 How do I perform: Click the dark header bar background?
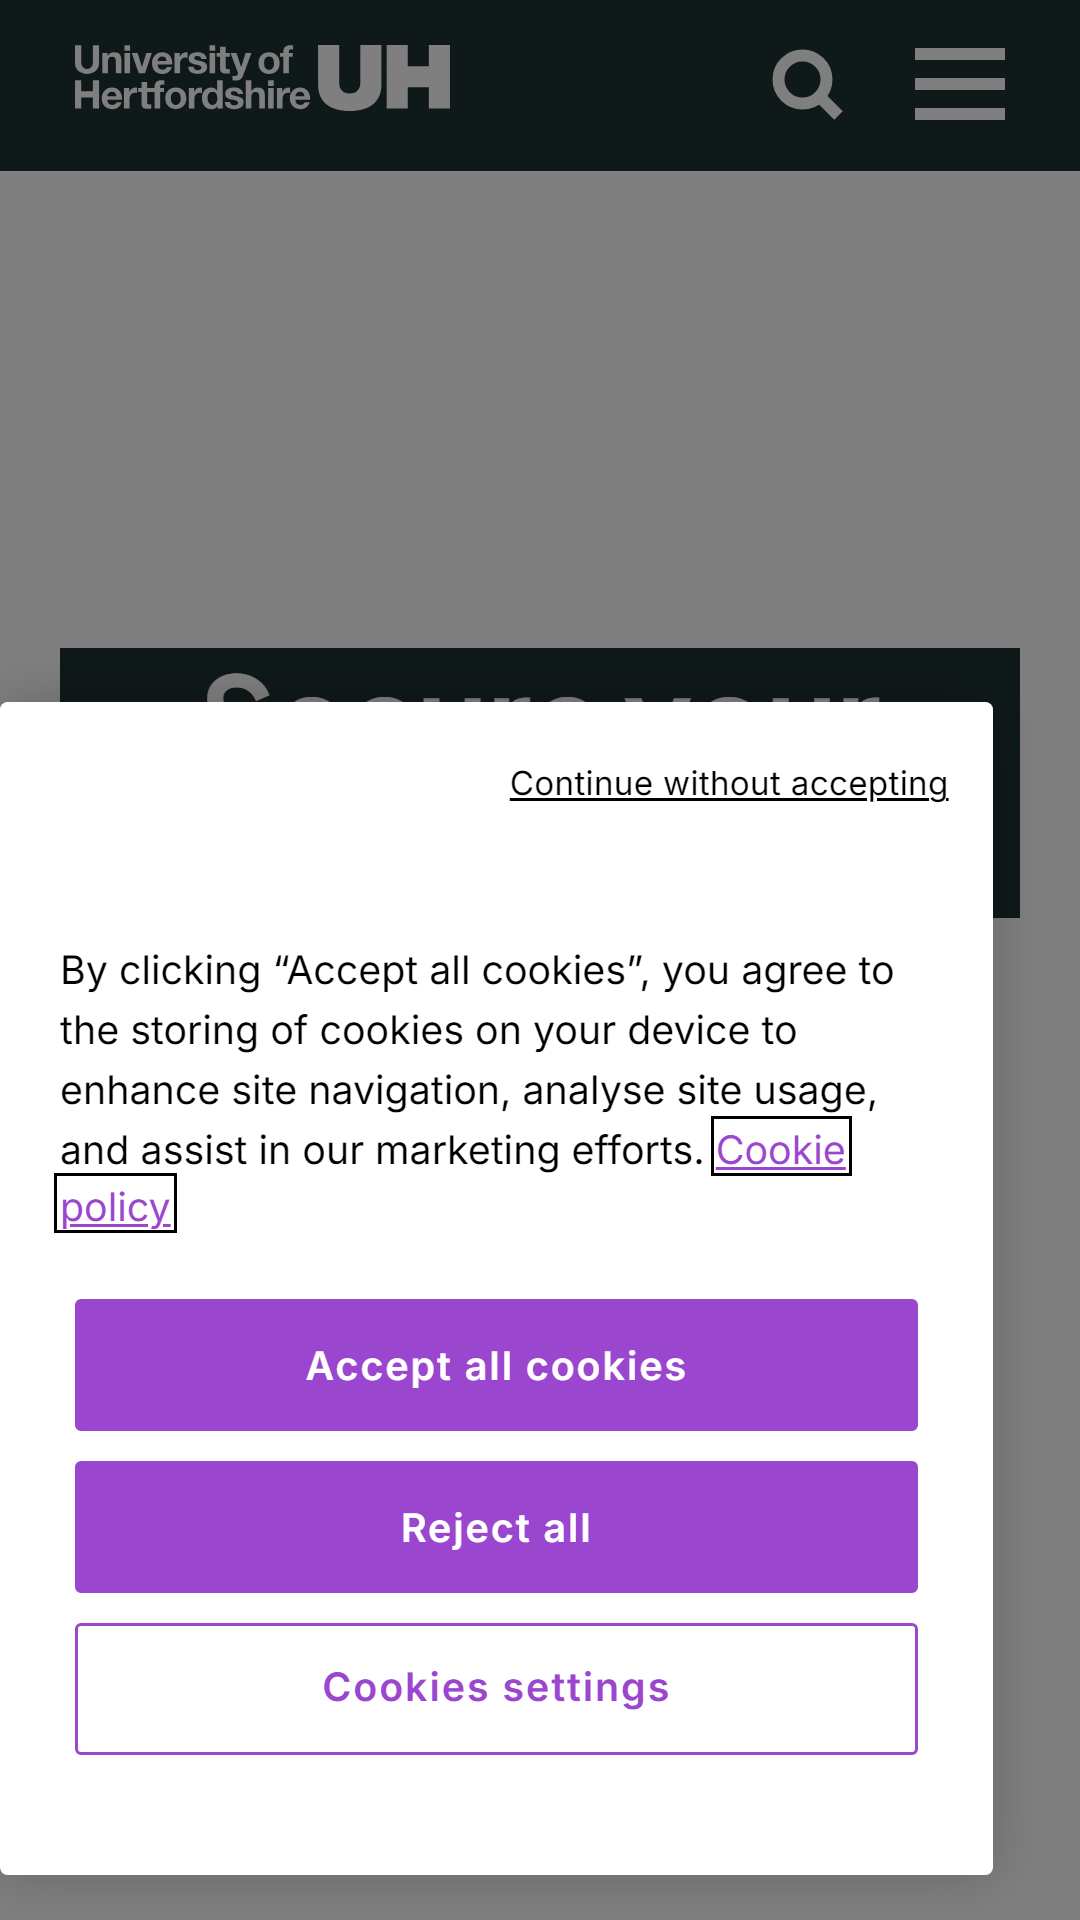pyautogui.click(x=610, y=85)
